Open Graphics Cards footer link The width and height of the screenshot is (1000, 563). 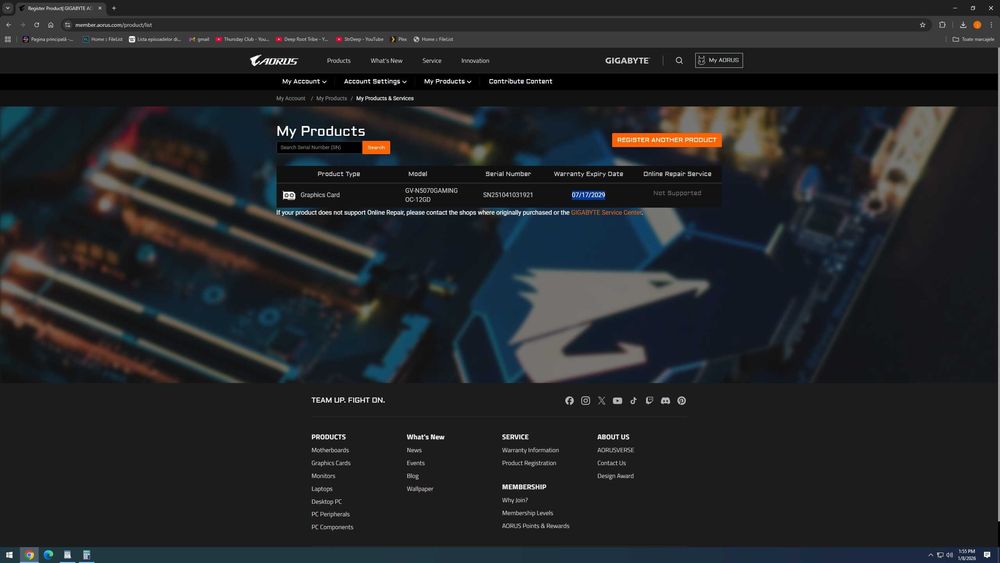pyautogui.click(x=331, y=463)
